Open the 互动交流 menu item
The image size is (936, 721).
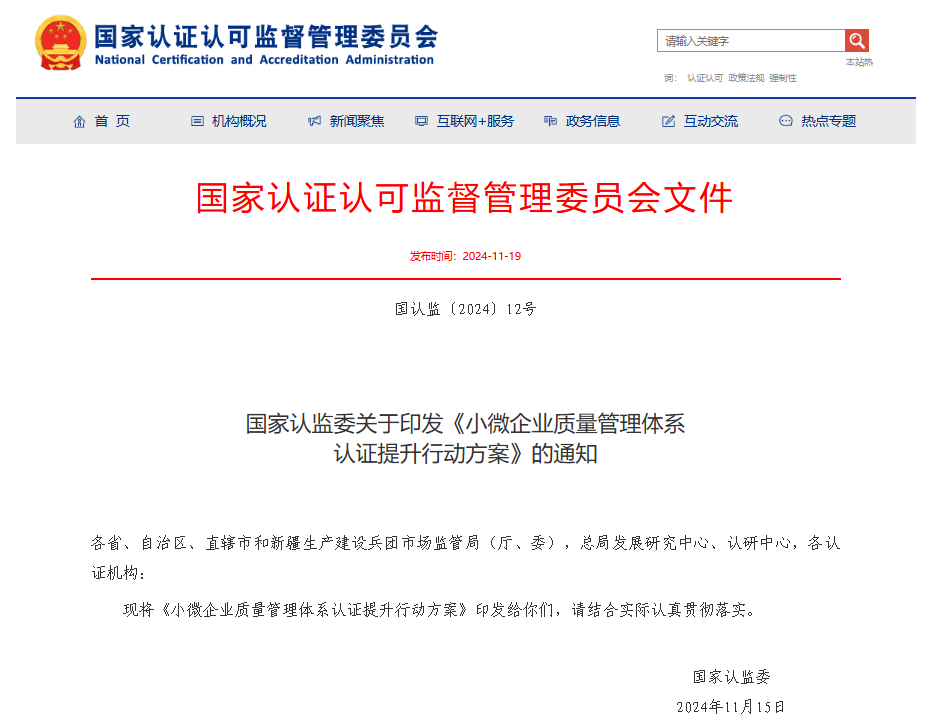(711, 121)
